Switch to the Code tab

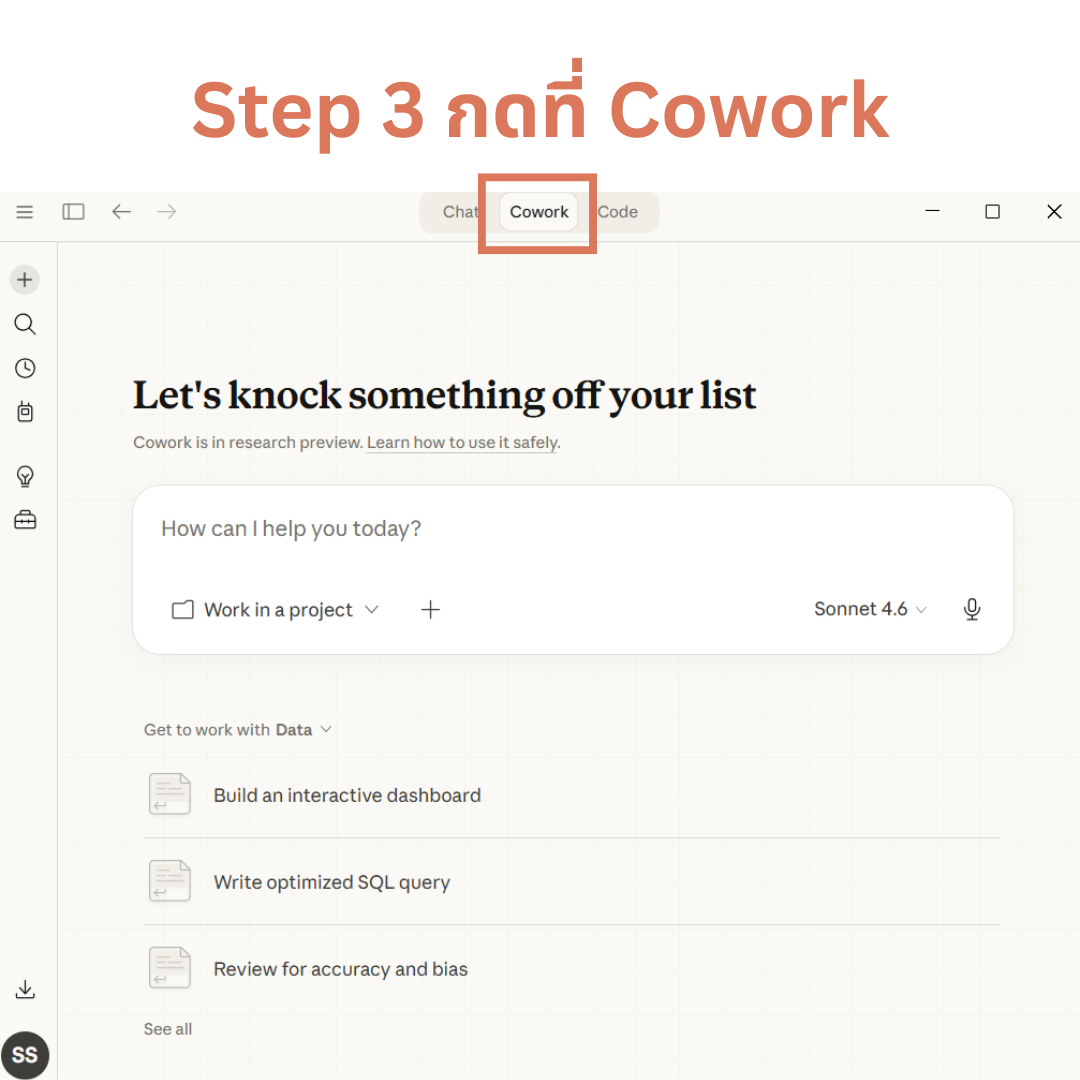(x=618, y=212)
